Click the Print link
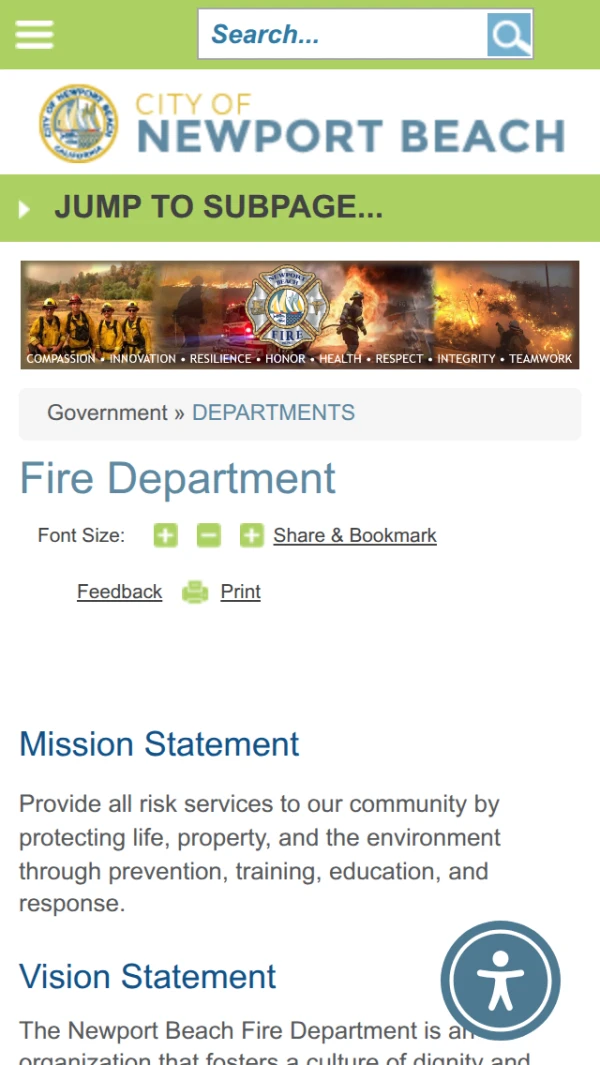 click(241, 592)
